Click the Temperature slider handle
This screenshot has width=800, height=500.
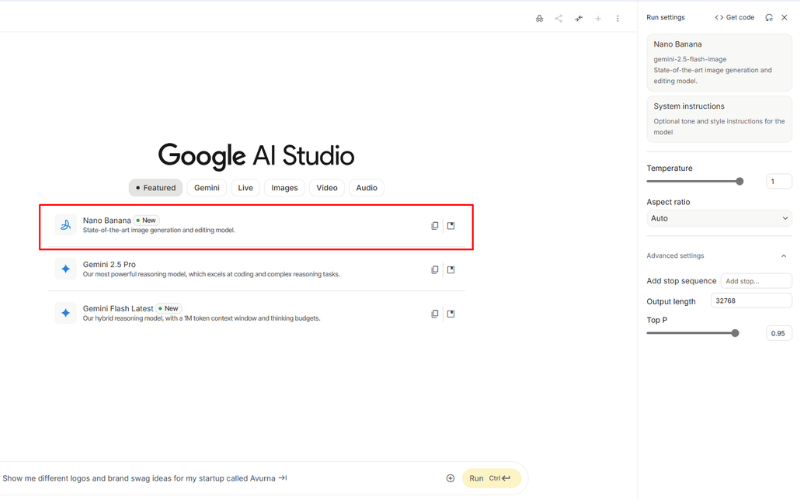(x=740, y=181)
